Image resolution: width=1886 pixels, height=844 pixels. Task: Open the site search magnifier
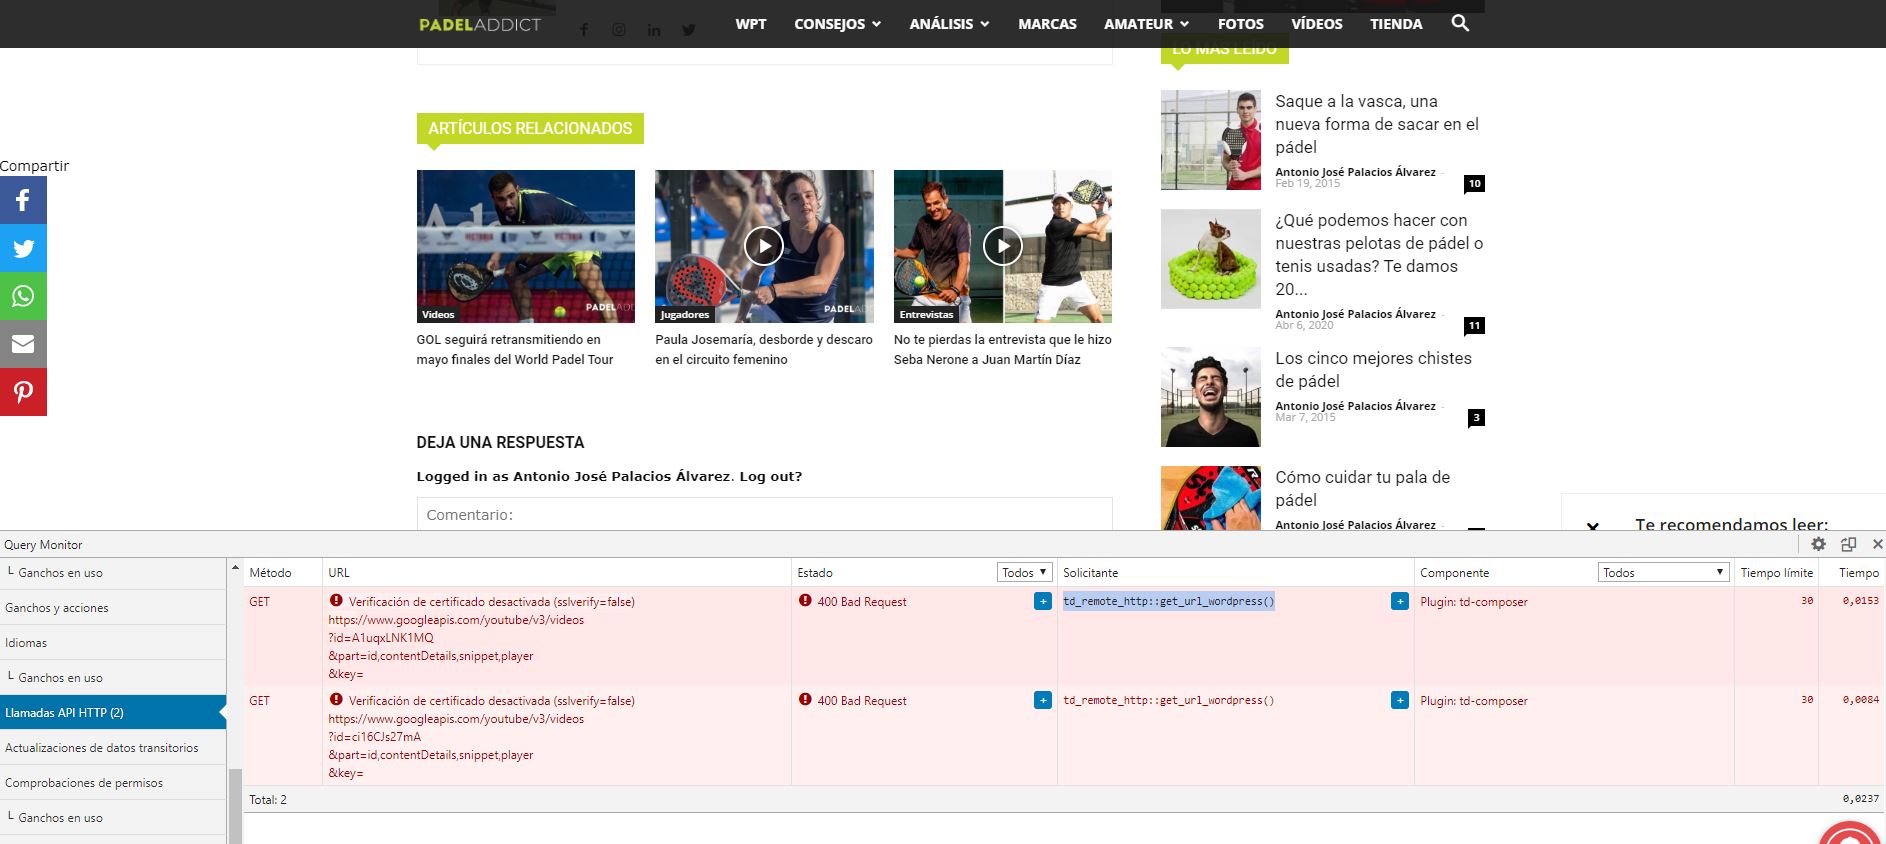(1460, 23)
